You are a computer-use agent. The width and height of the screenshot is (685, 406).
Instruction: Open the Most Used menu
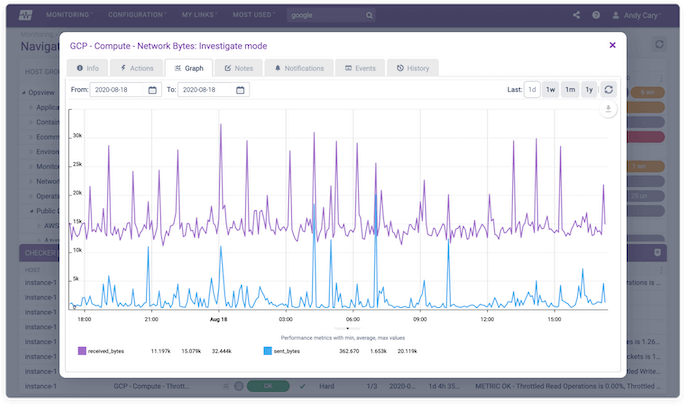(254, 16)
